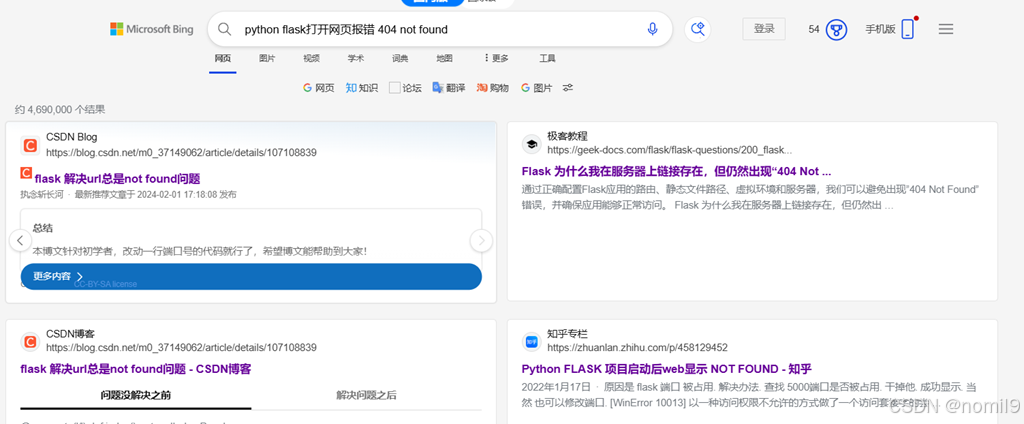Click CSDN博客 favicon in lower card
This screenshot has width=1024, height=424.
coord(29,341)
